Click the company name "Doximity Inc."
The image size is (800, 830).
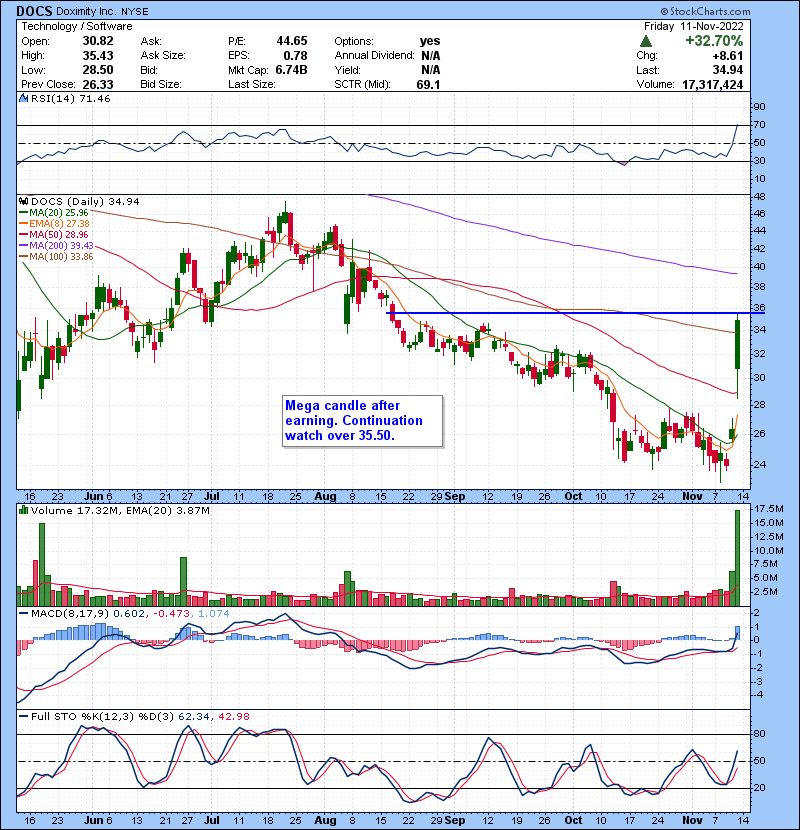[86, 11]
